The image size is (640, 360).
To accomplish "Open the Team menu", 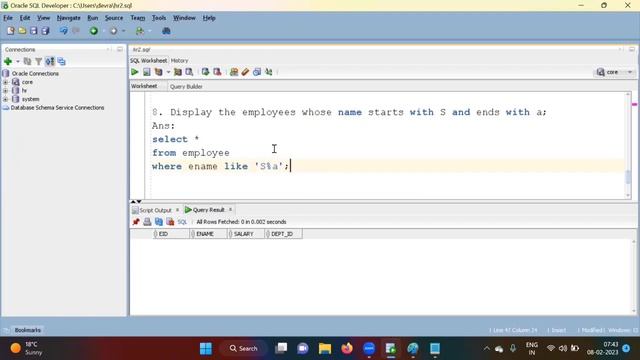I will point(138,18).
